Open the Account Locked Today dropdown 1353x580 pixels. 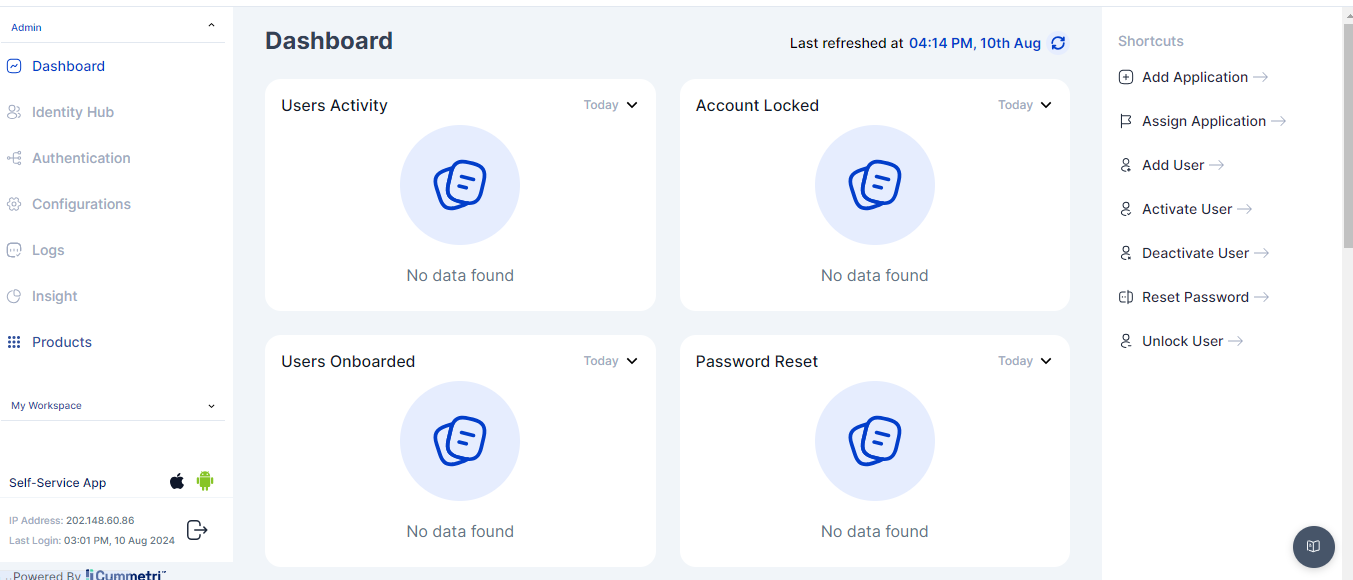click(x=1025, y=105)
